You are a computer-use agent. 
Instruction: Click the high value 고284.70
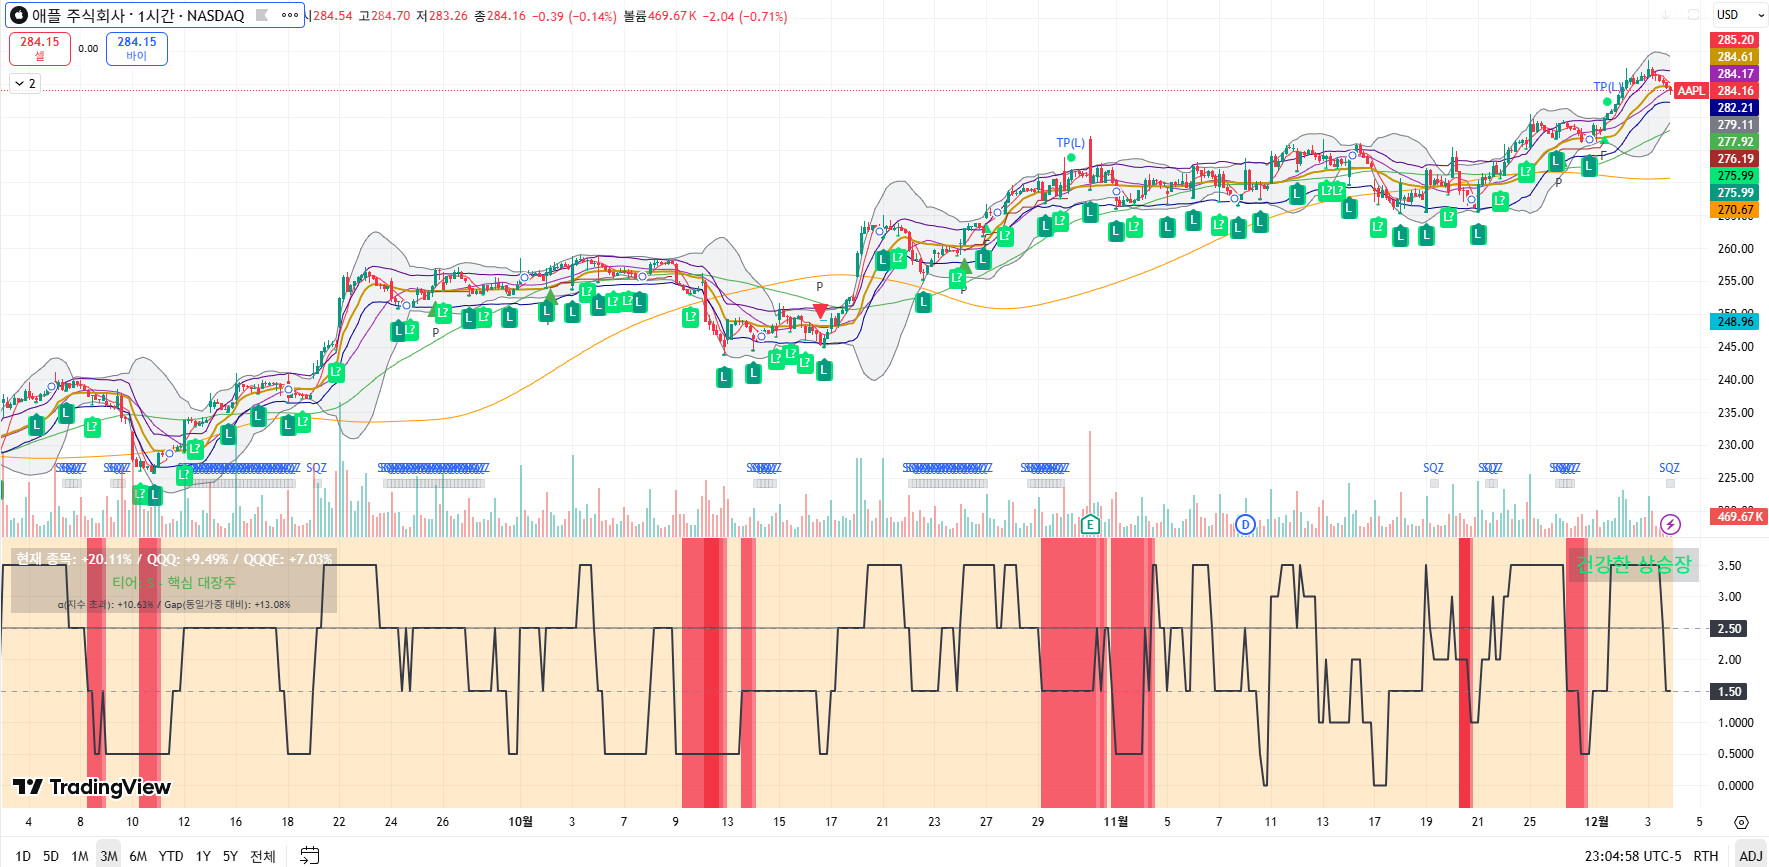pyautogui.click(x=384, y=16)
